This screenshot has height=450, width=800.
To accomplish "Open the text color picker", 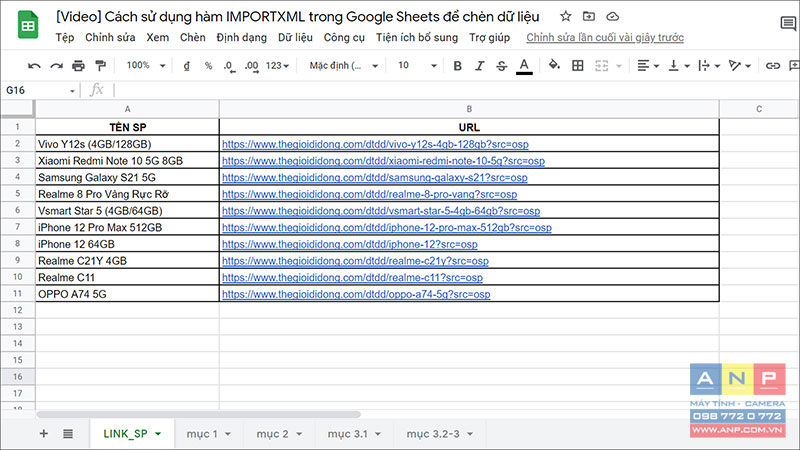I will 524,66.
